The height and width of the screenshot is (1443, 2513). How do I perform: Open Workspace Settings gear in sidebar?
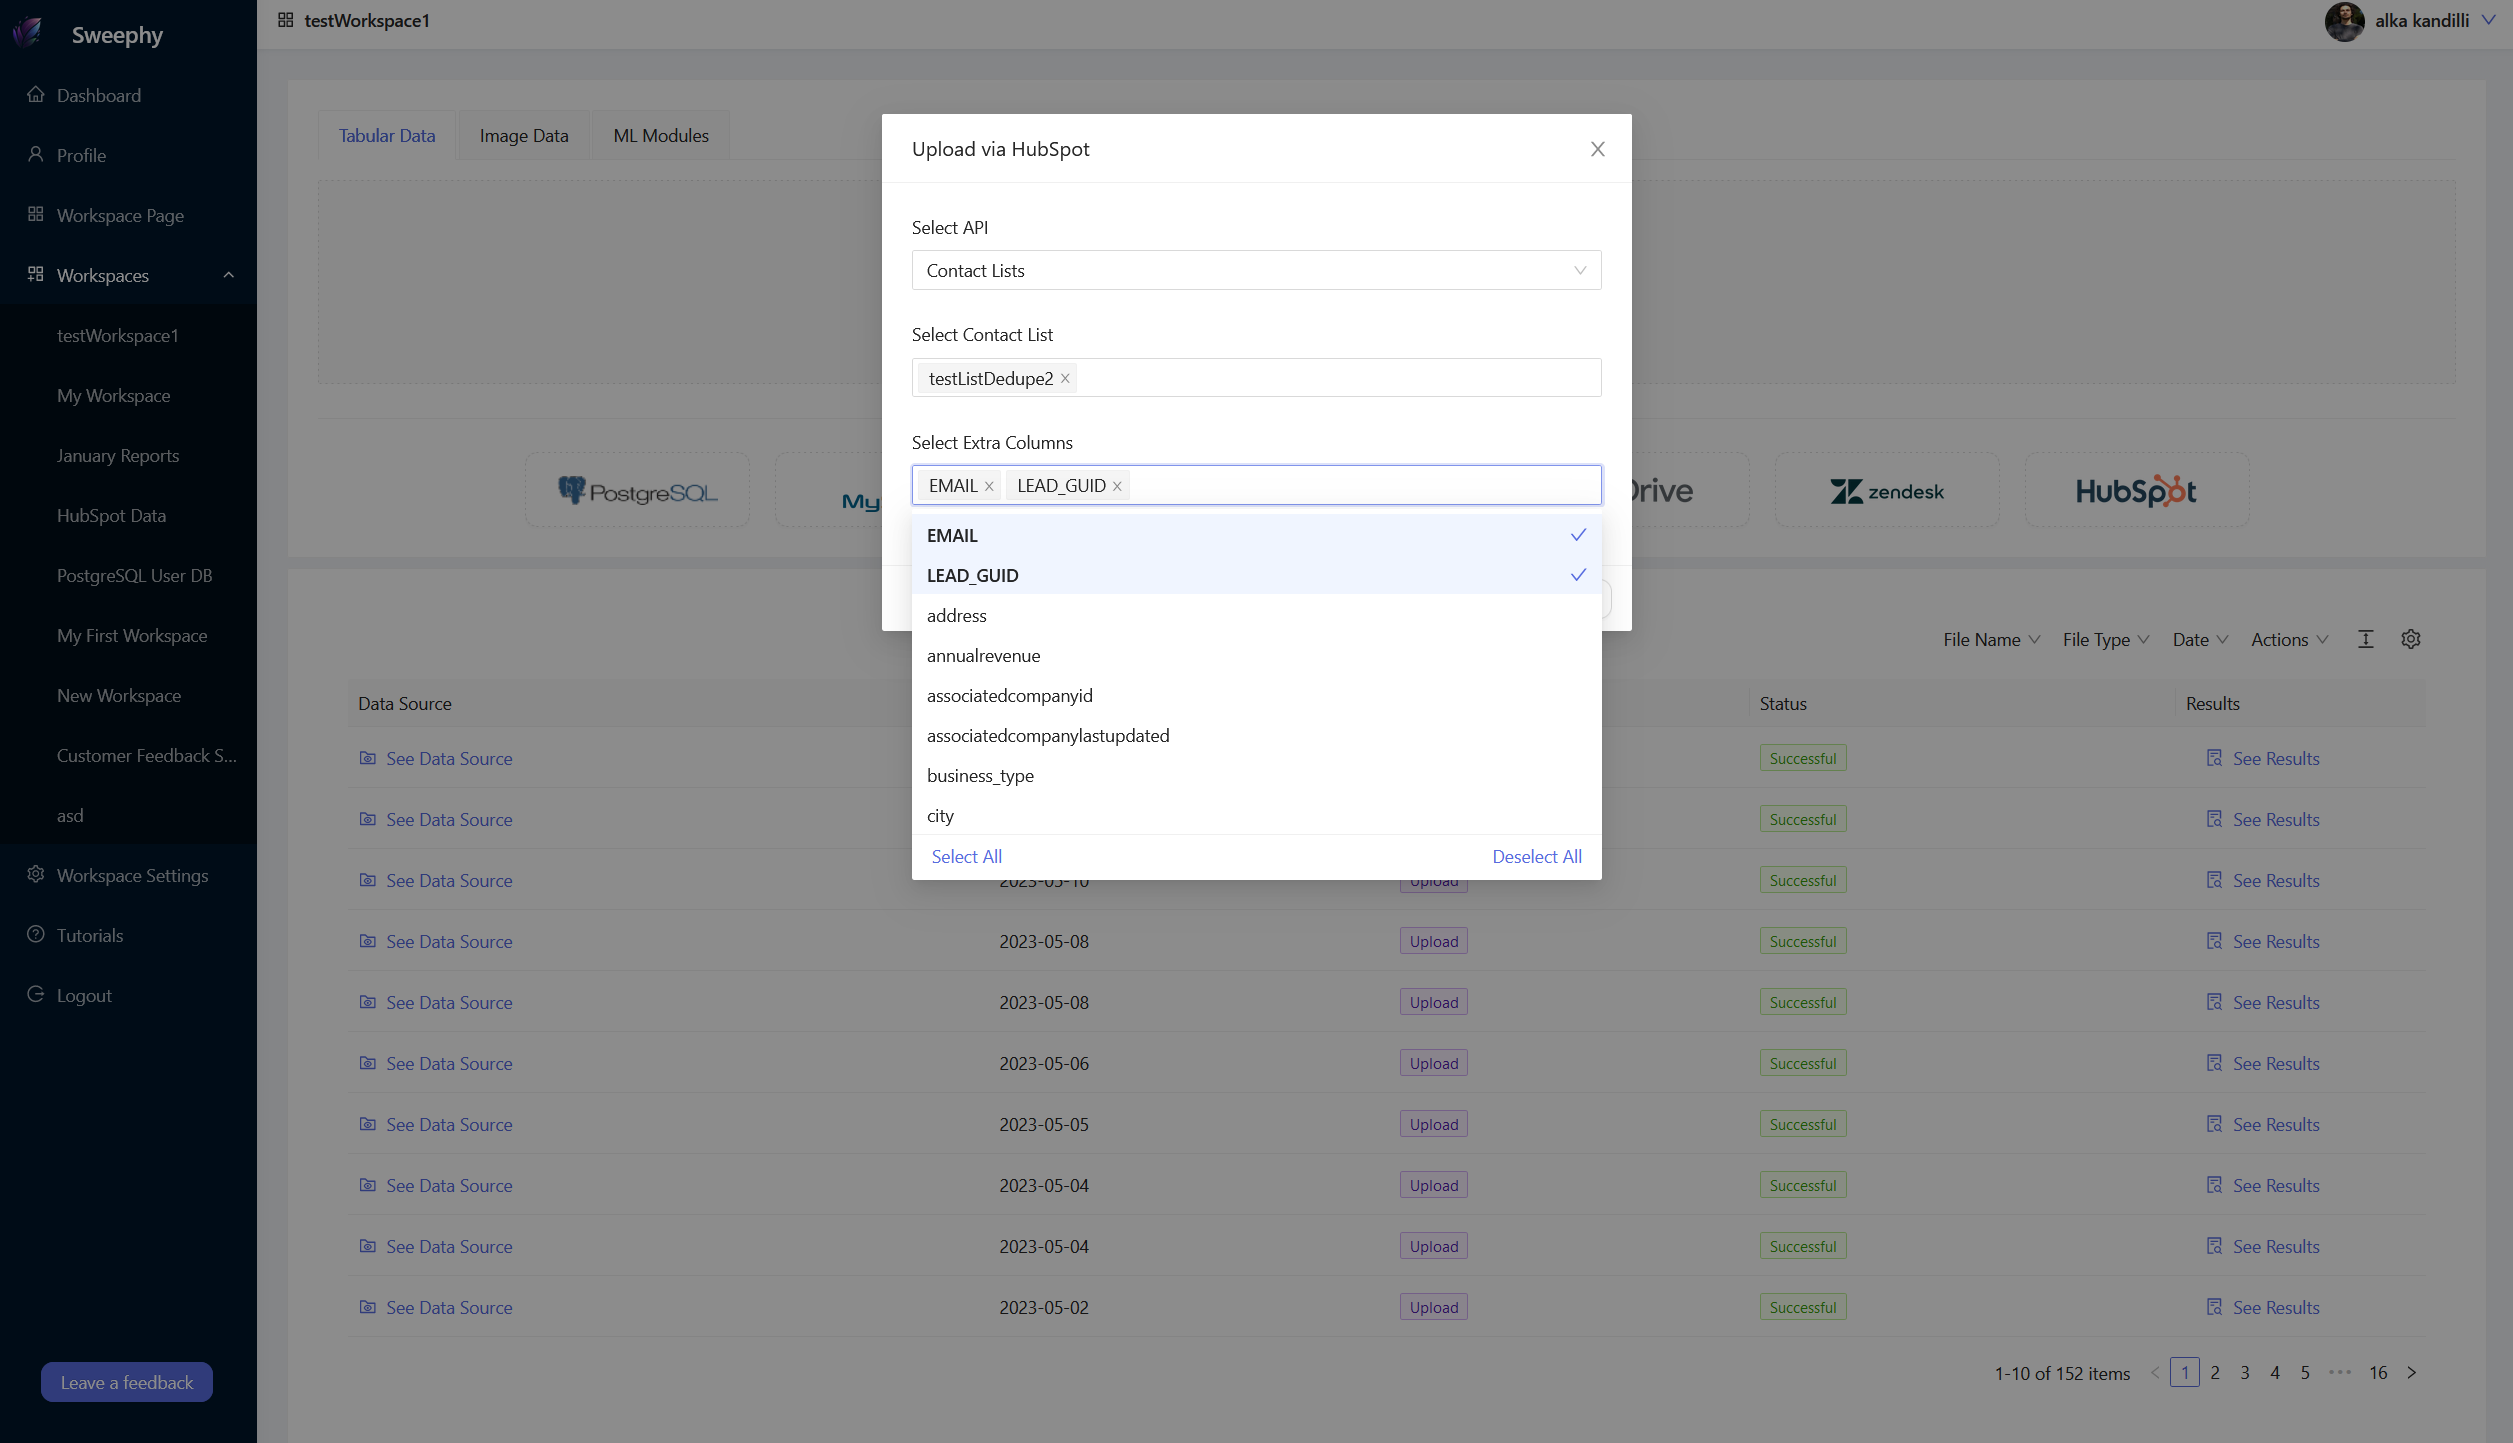click(36, 875)
